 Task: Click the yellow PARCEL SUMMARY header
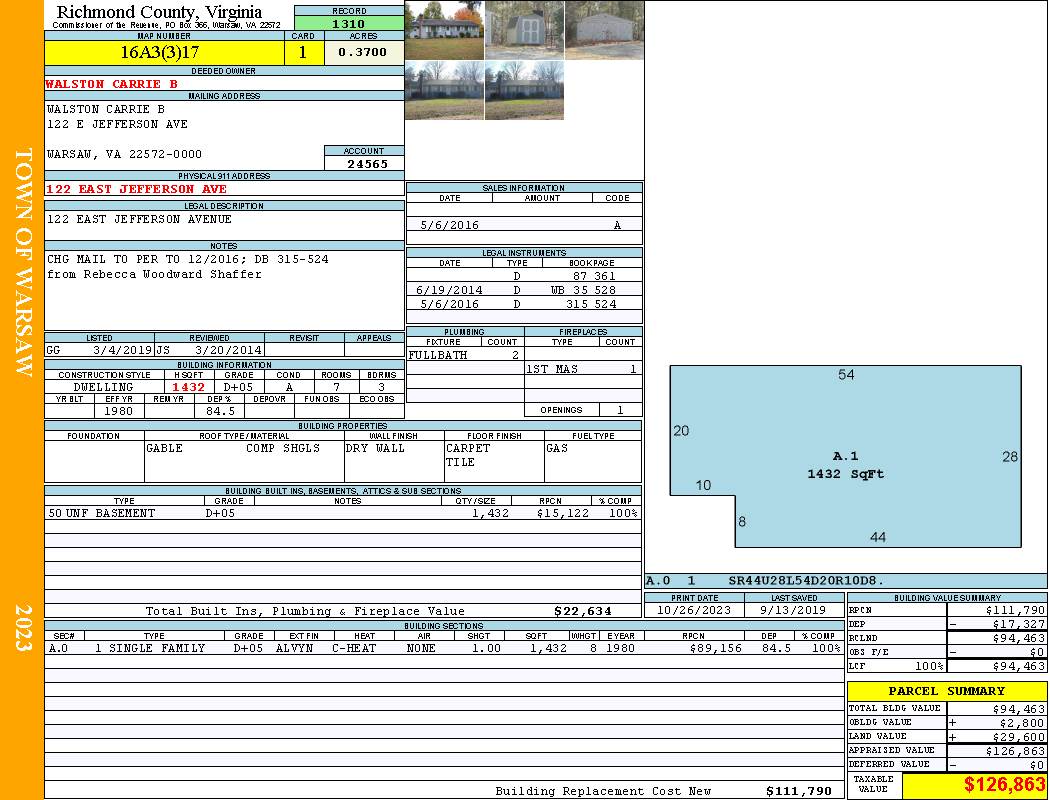[x=946, y=691]
